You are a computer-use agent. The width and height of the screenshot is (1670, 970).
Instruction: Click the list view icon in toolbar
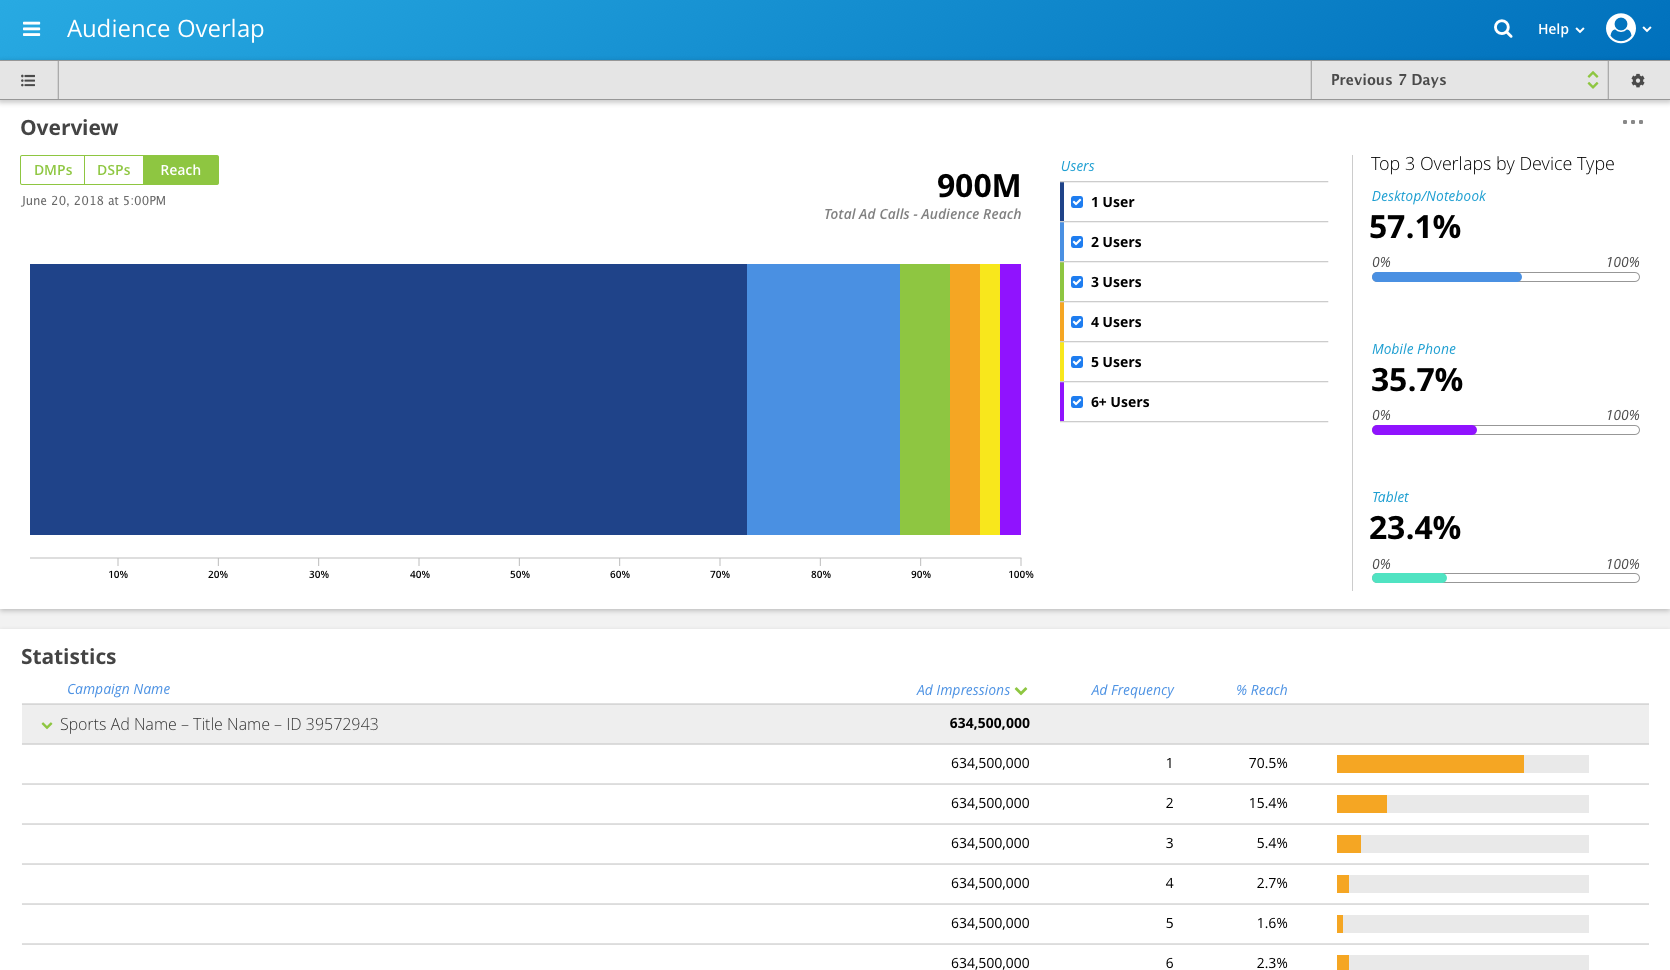pyautogui.click(x=28, y=80)
